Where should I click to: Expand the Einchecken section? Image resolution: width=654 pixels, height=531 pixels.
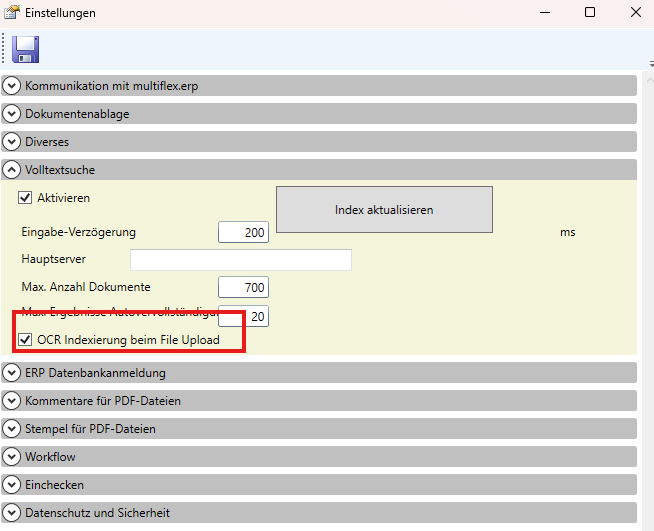(12, 485)
